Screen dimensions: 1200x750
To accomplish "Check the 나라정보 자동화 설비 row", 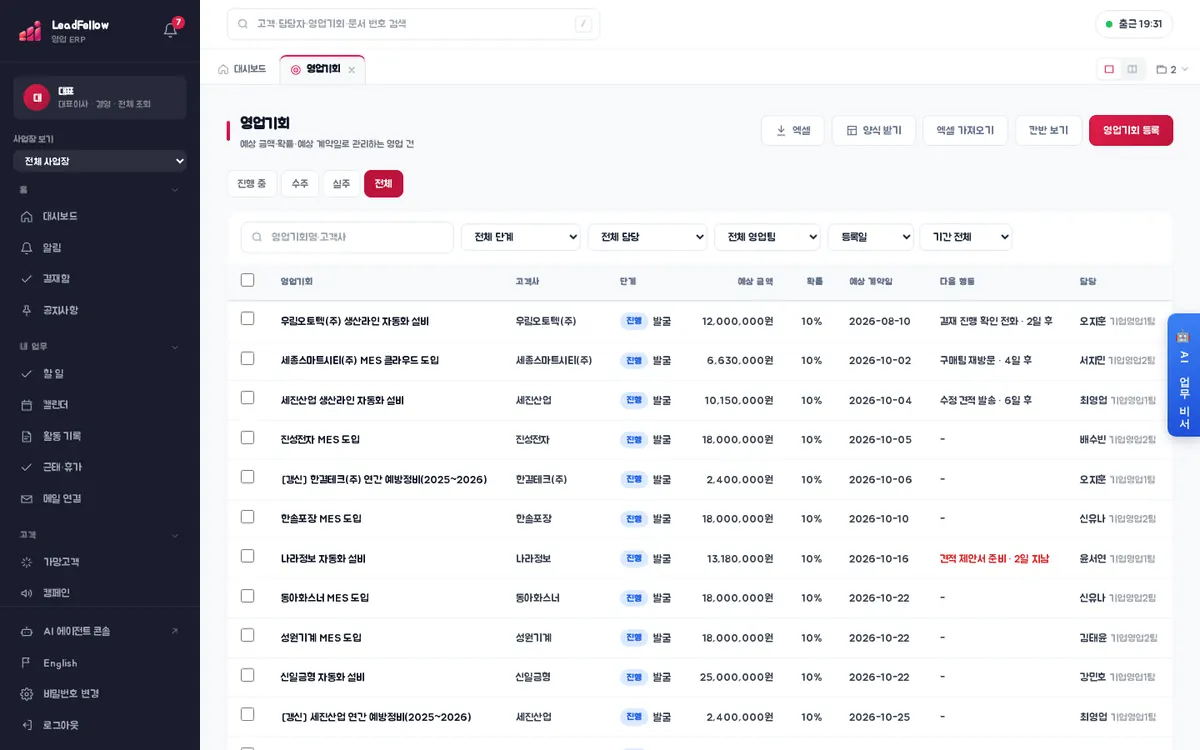I will click(x=248, y=557).
